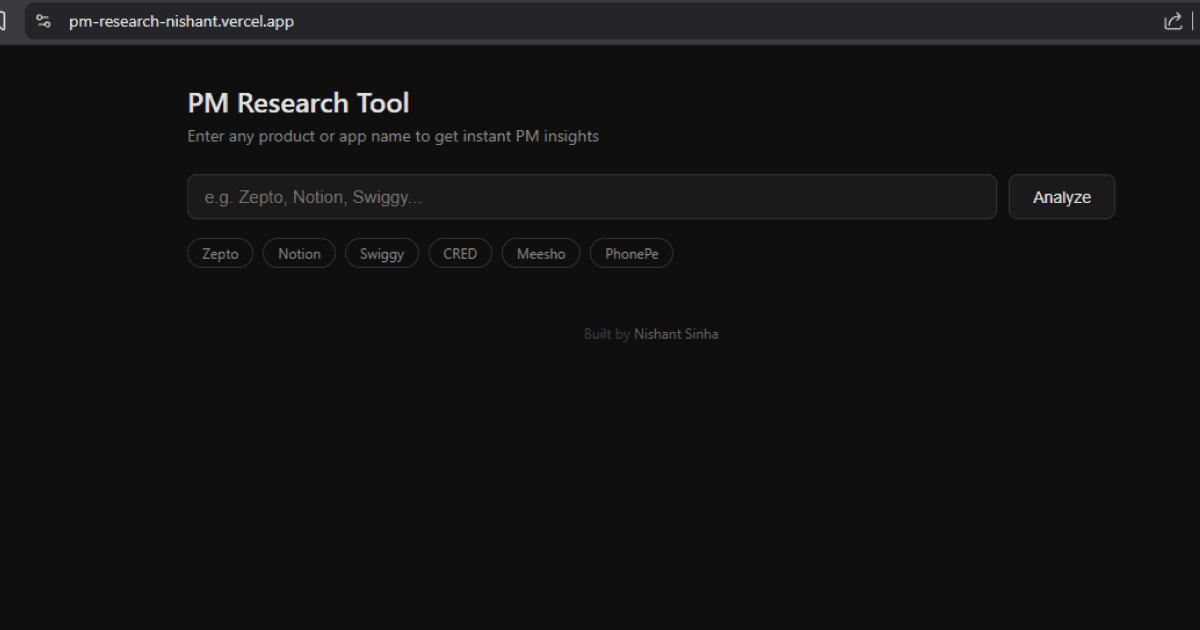
Task: Click the site info icon in address bar
Action: 43,21
